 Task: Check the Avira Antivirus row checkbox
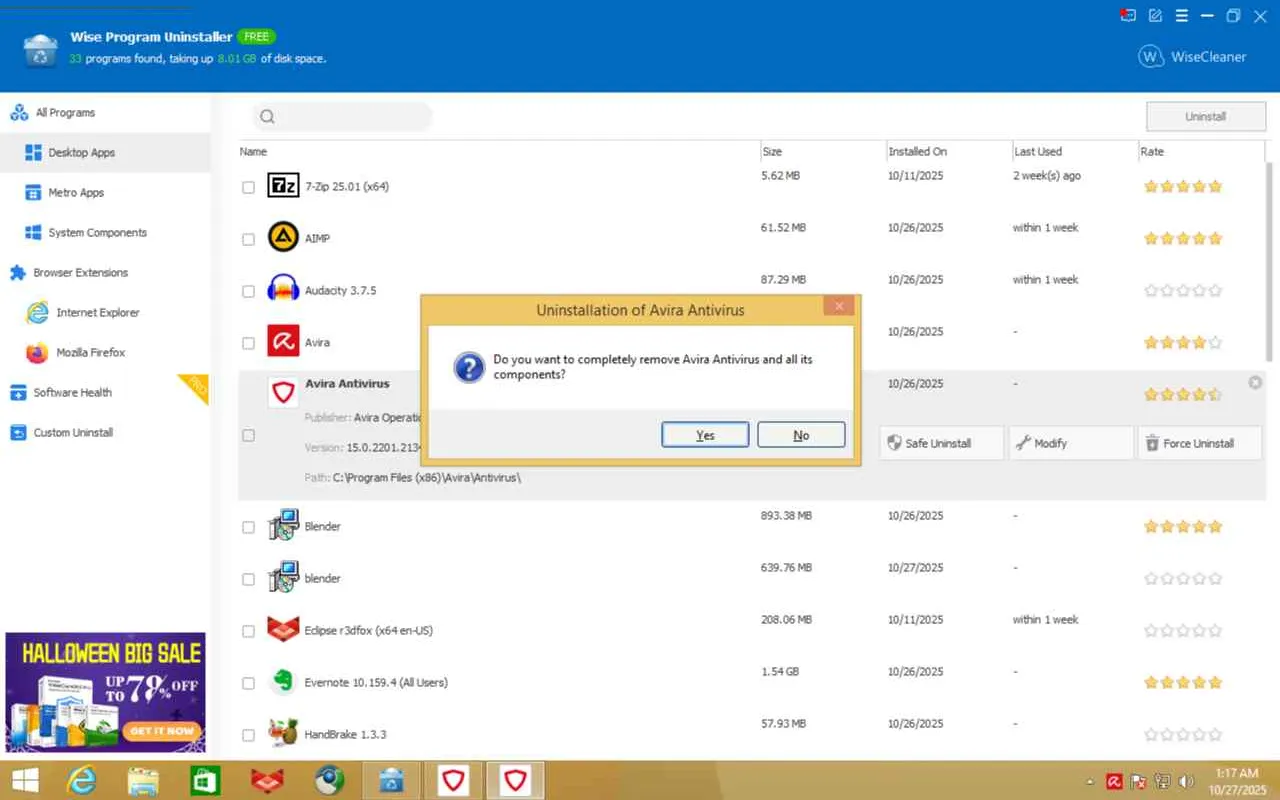248,435
